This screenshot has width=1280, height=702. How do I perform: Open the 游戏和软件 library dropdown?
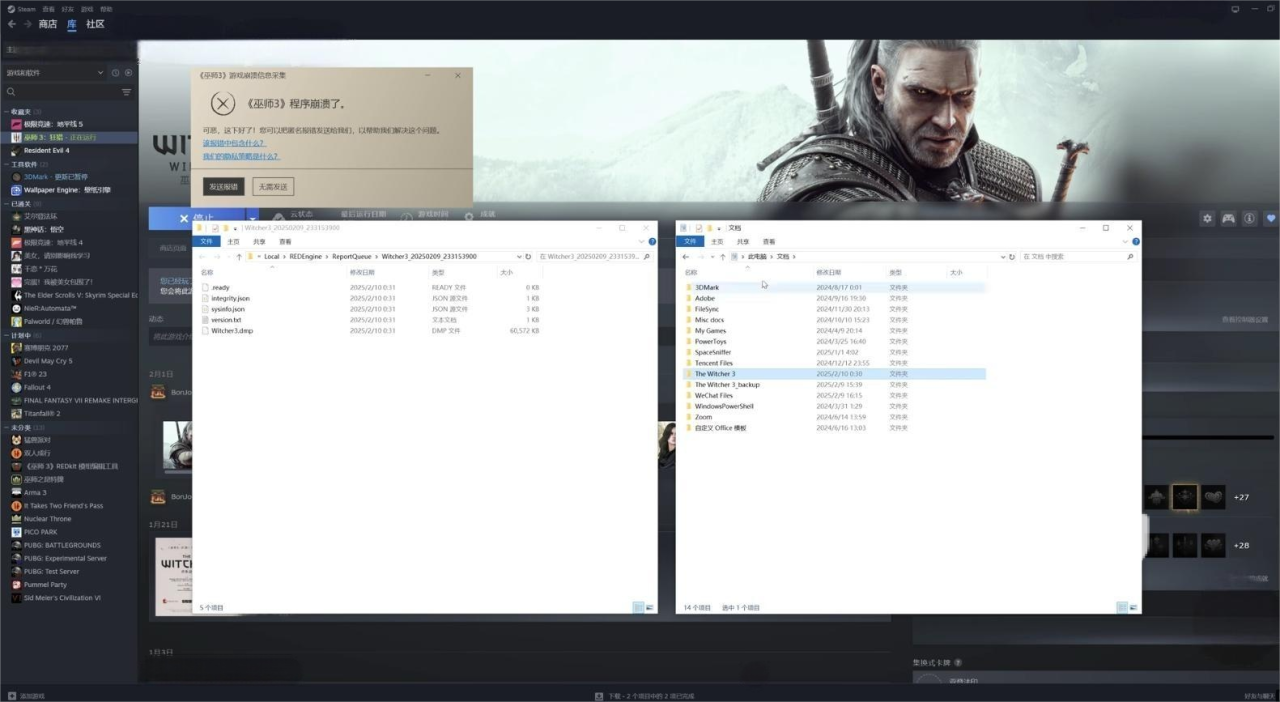(55, 73)
